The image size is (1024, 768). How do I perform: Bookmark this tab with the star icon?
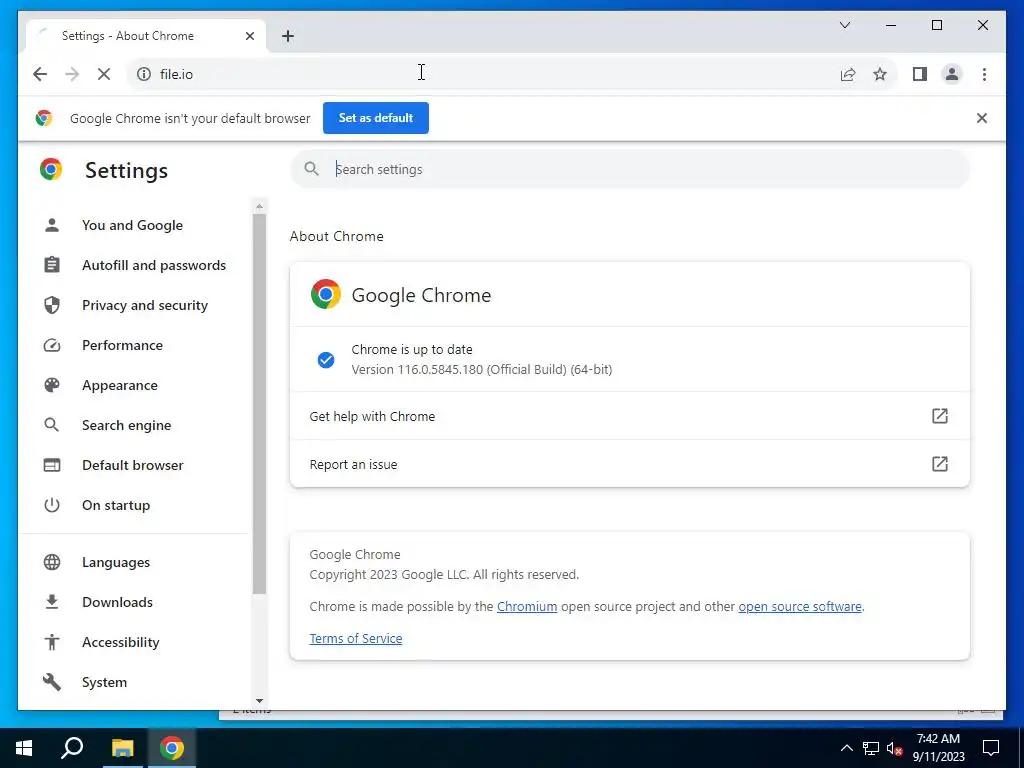point(880,74)
